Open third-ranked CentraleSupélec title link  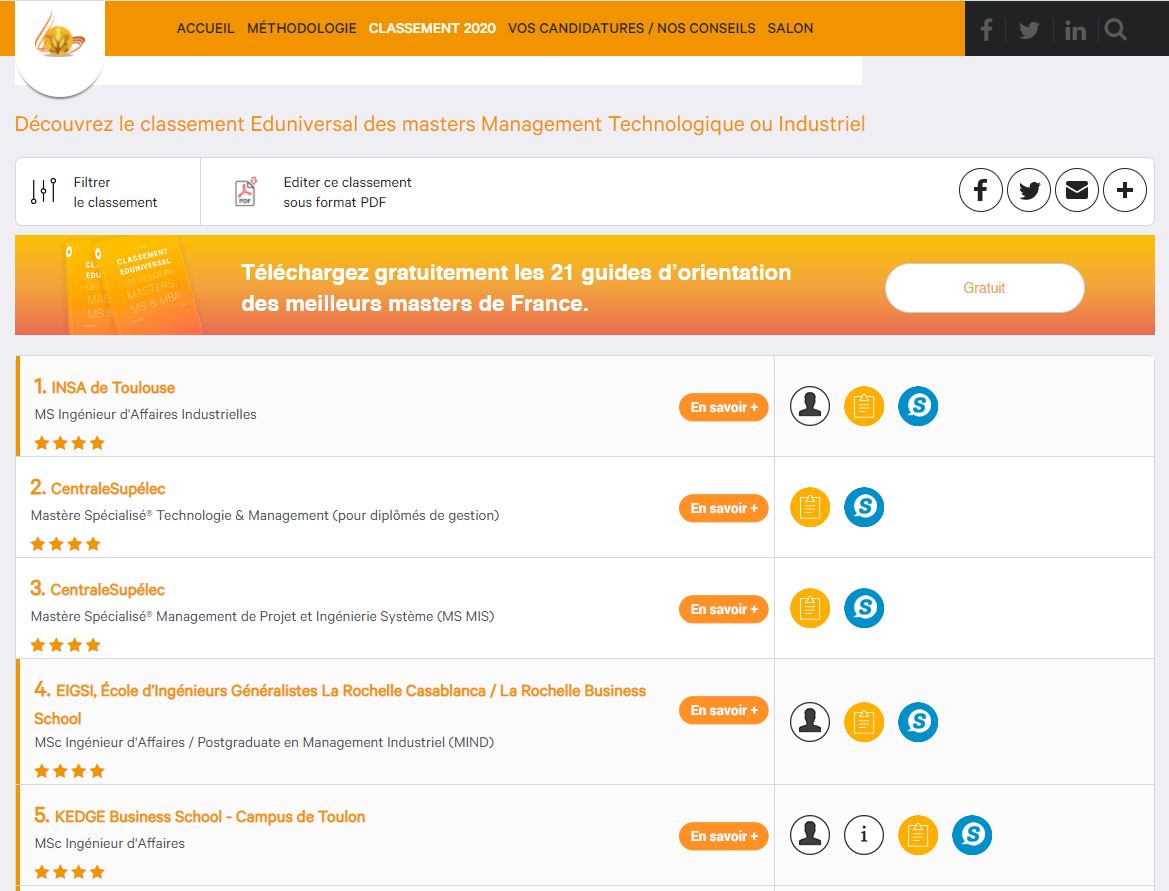click(107, 589)
